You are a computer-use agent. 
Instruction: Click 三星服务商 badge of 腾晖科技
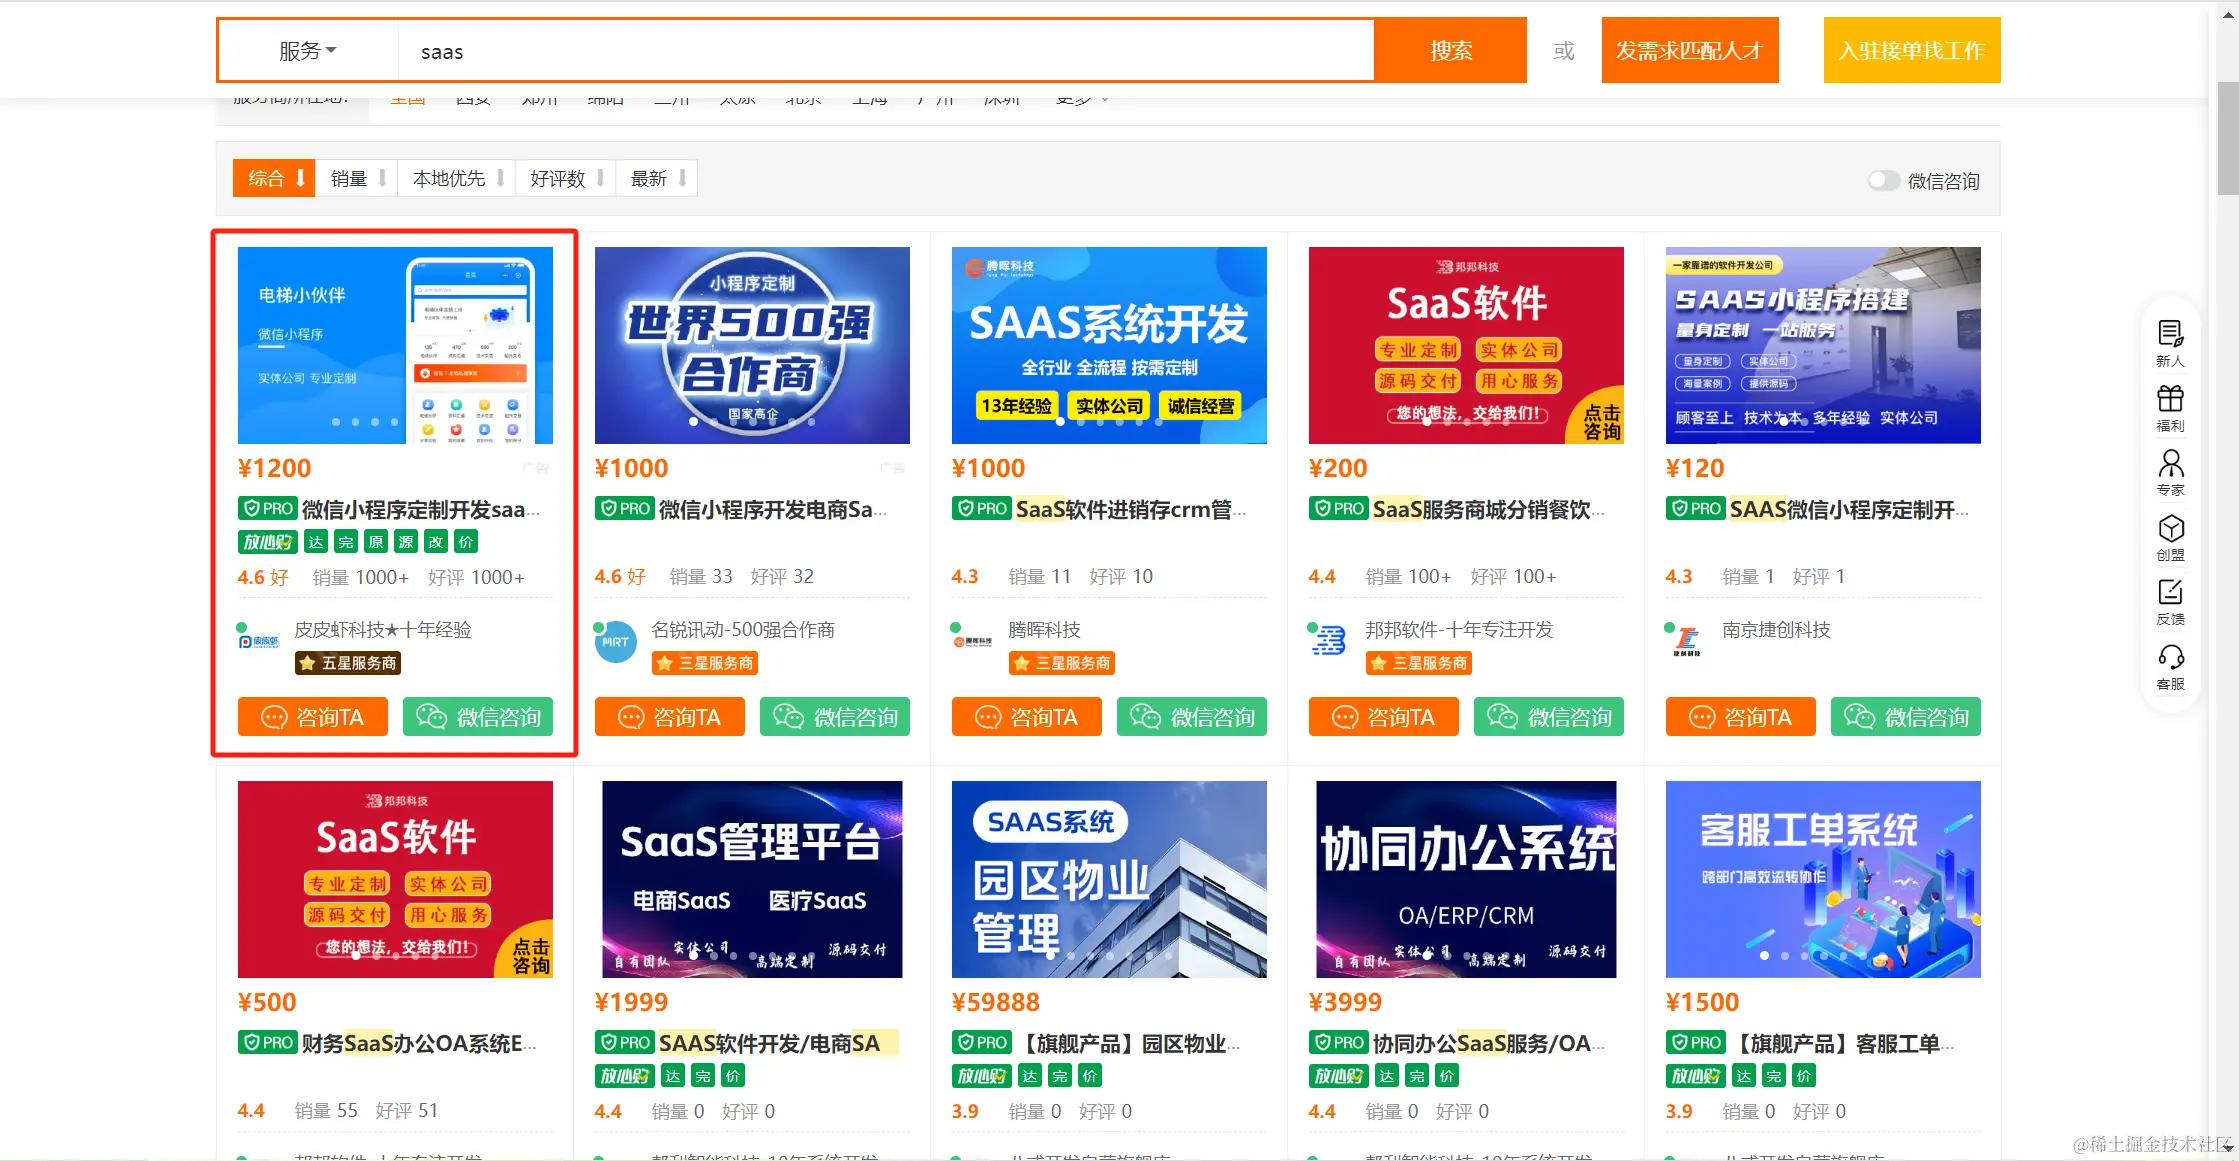(1062, 663)
